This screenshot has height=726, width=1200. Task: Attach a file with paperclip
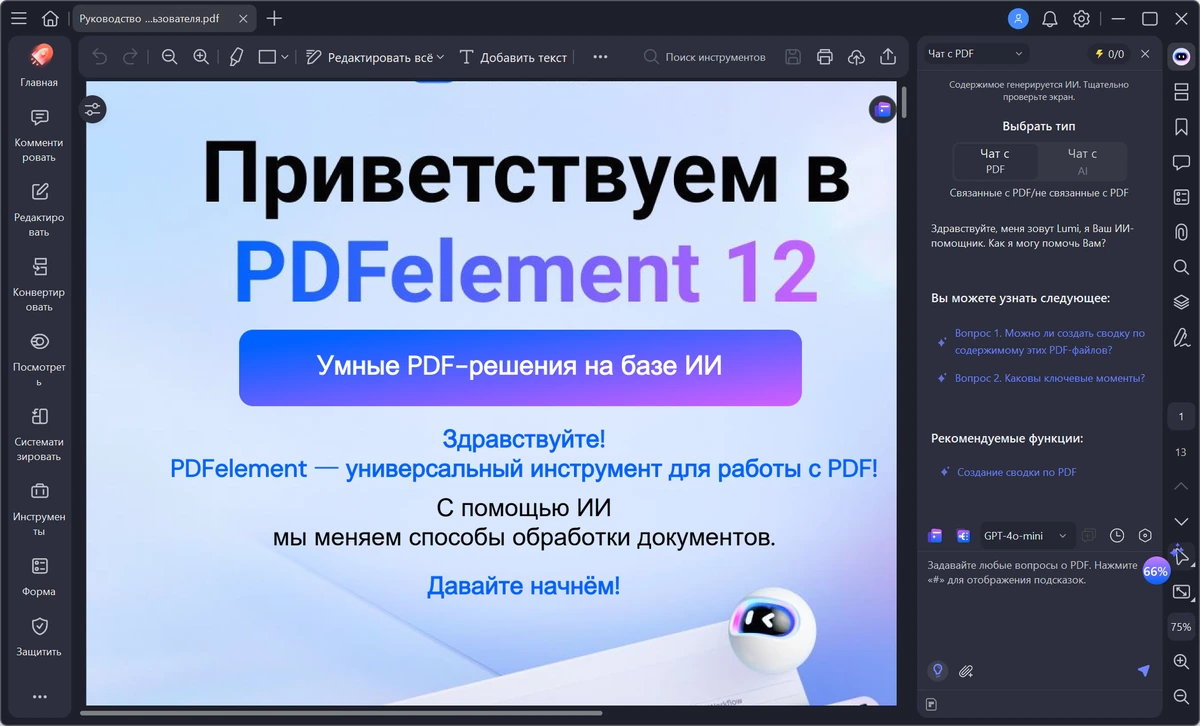click(x=966, y=671)
